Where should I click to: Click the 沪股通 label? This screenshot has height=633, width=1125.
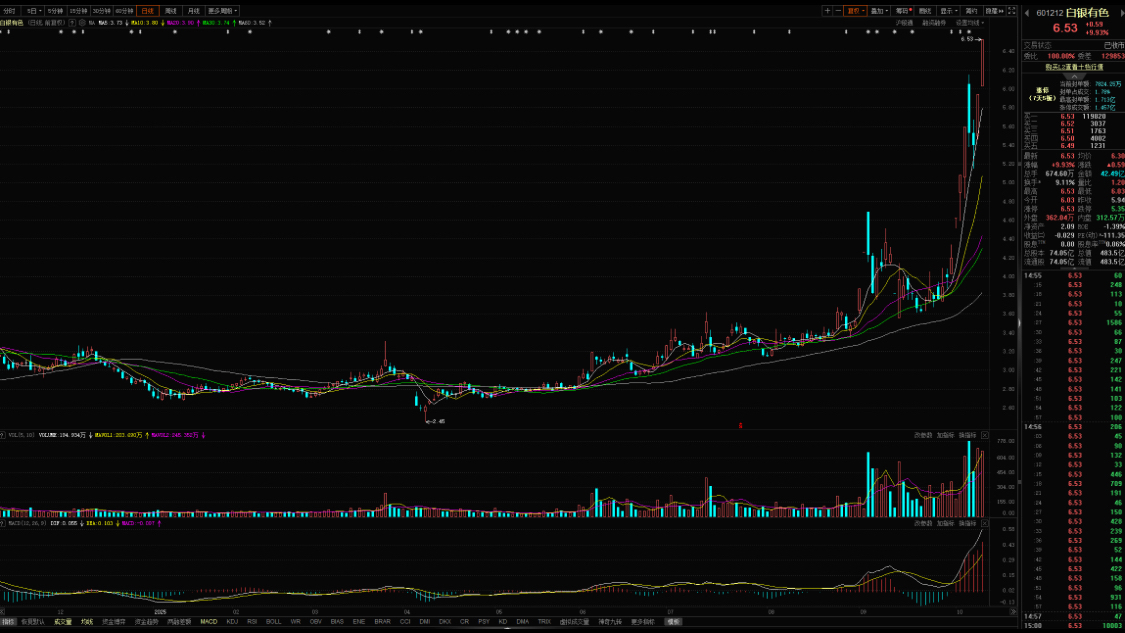point(904,23)
